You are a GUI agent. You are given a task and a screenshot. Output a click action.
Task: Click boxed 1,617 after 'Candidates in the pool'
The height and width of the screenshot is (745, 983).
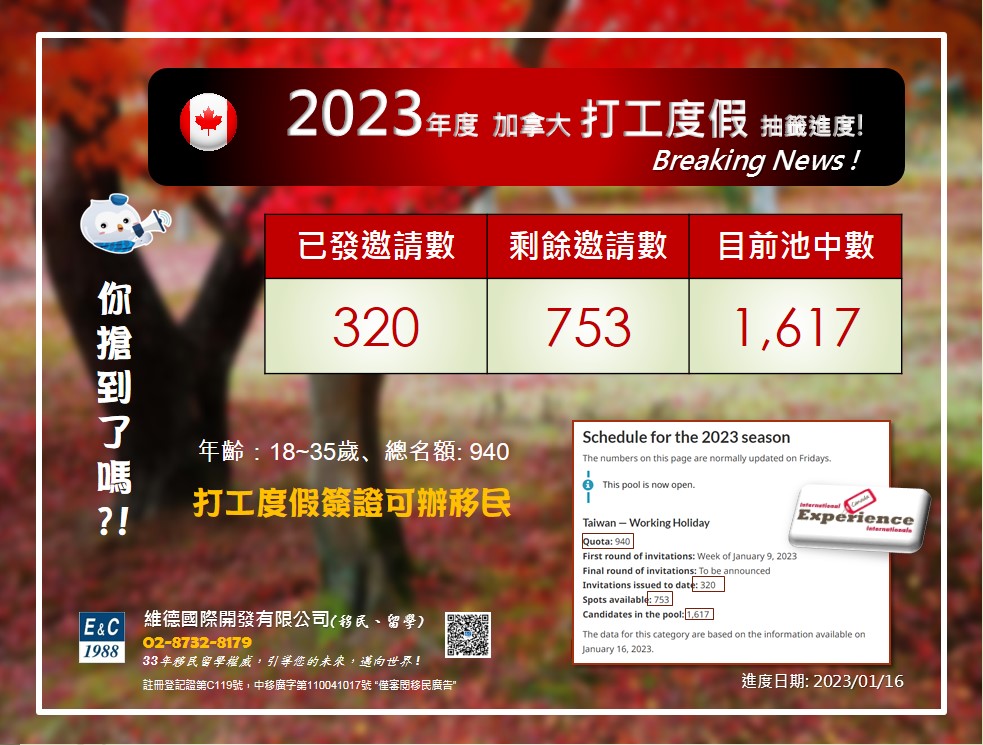[698, 615]
